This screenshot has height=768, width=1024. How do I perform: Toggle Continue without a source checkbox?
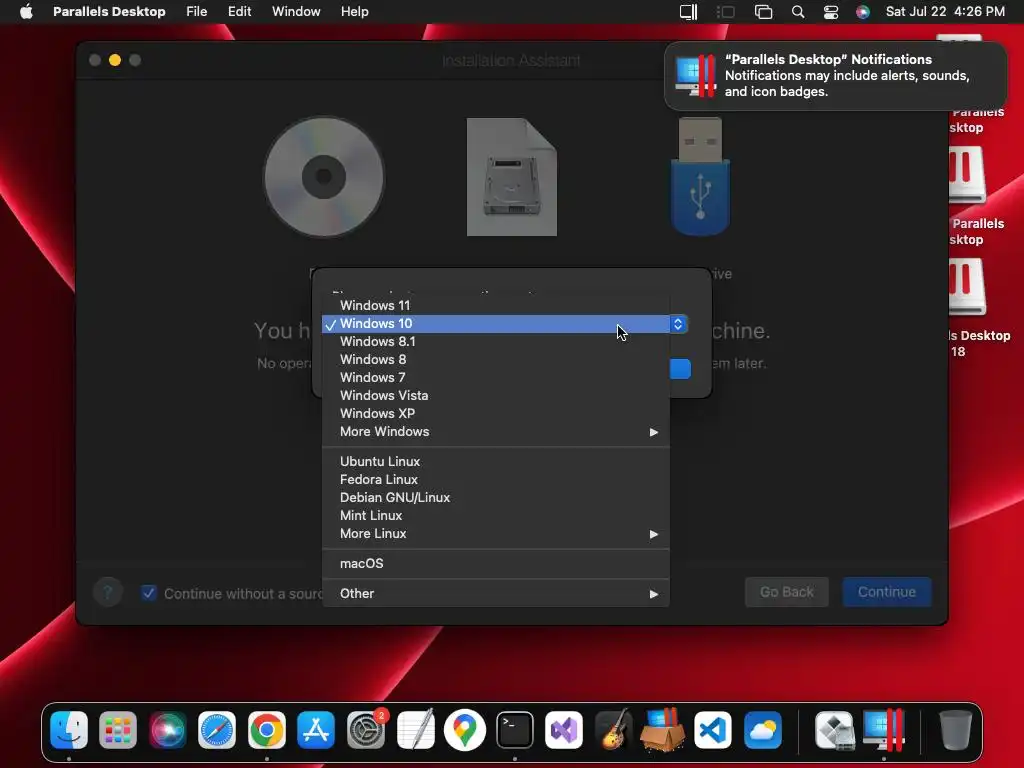[x=149, y=593]
